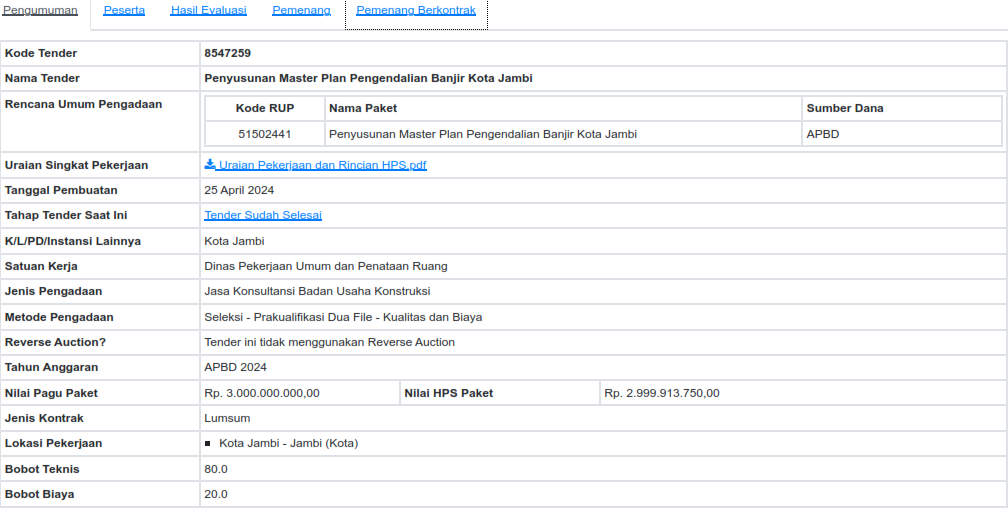Go to the Pemenang tab
Image resolution: width=1008 pixels, height=509 pixels.
[301, 10]
